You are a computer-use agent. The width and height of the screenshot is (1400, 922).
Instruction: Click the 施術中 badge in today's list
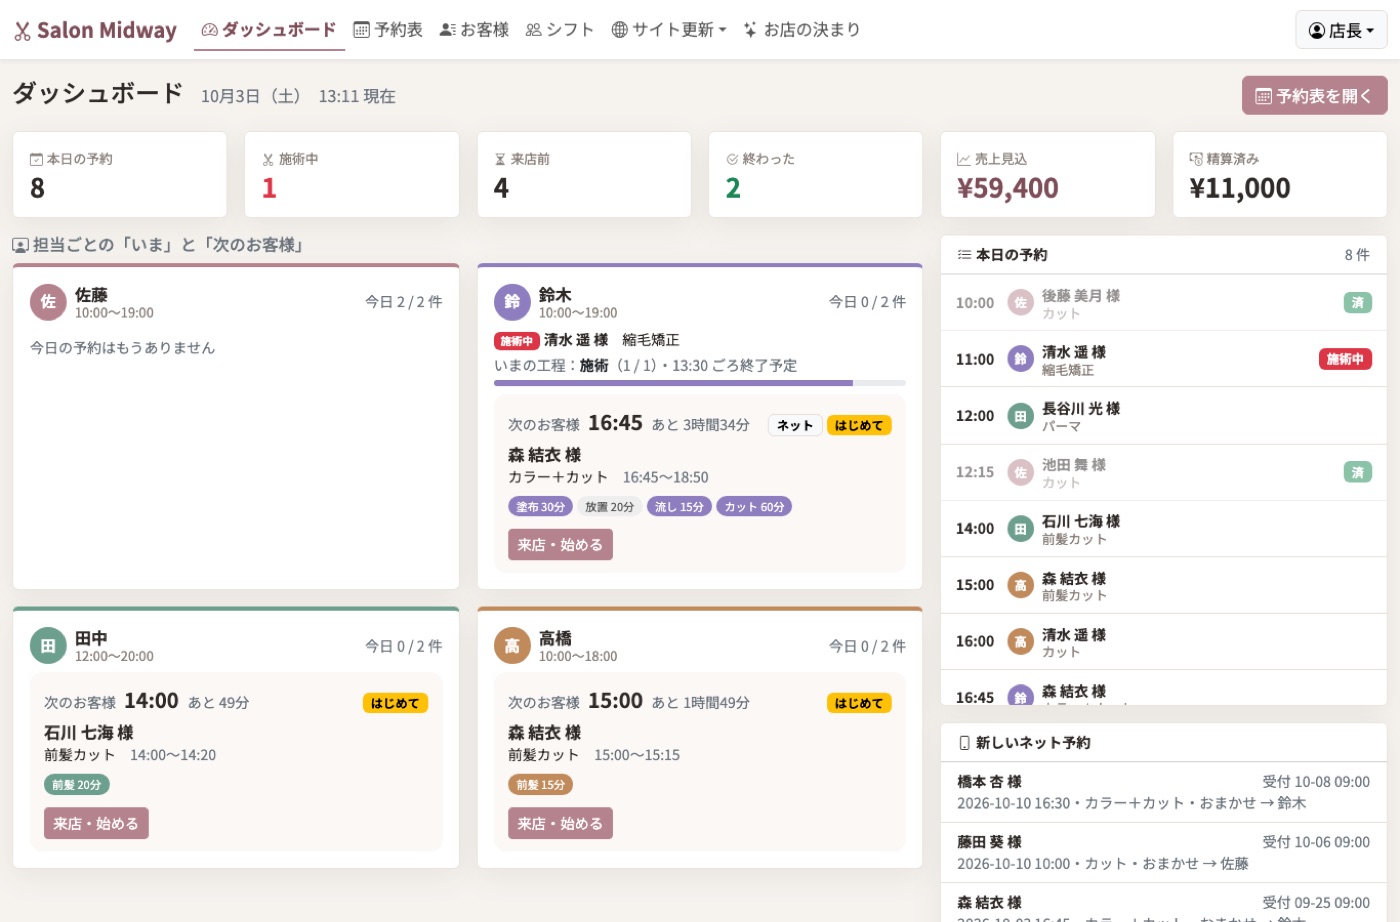1345,359
